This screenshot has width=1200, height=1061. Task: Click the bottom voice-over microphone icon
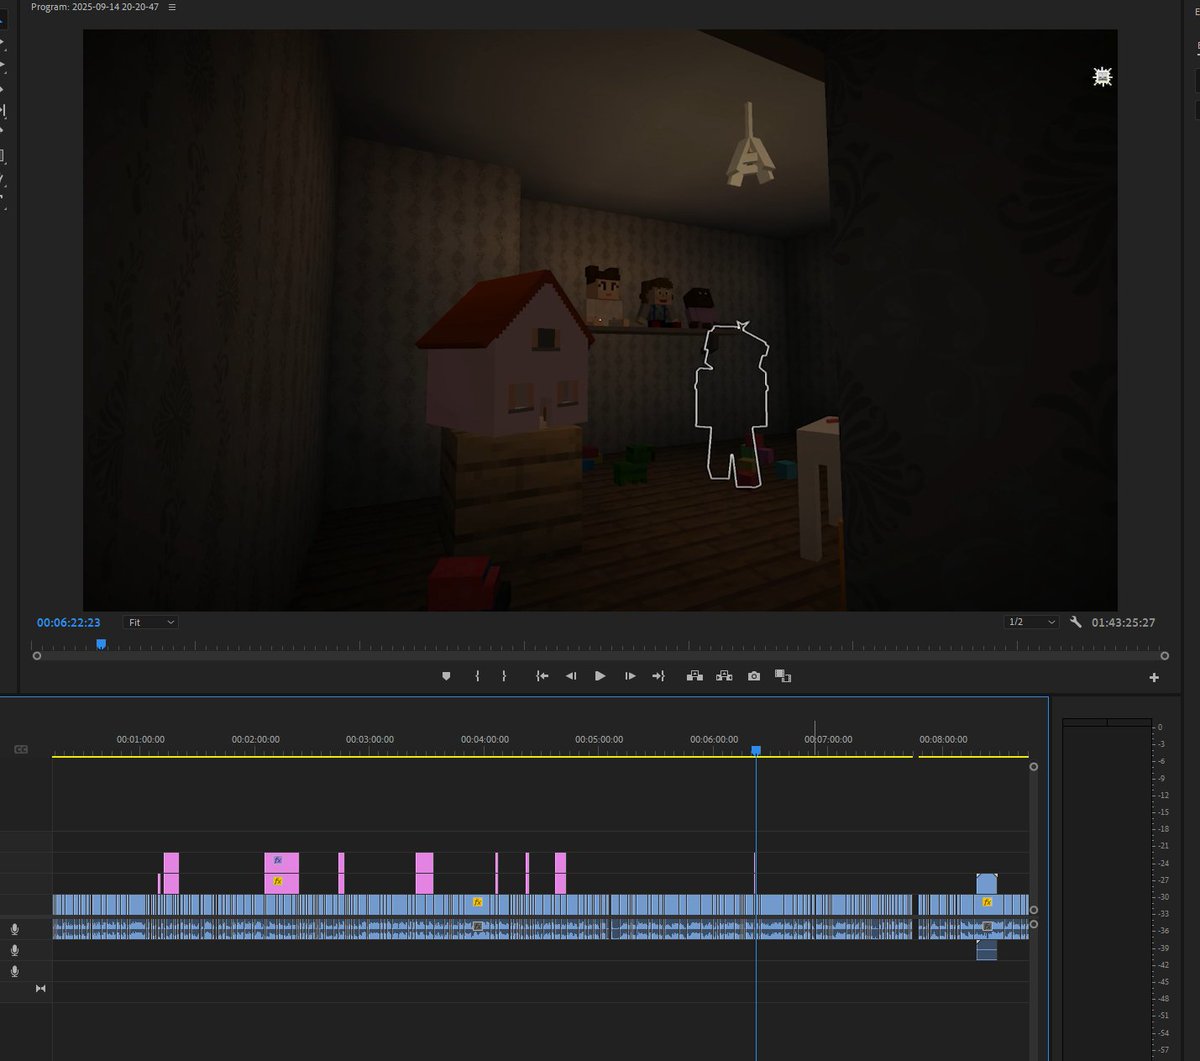[15, 971]
